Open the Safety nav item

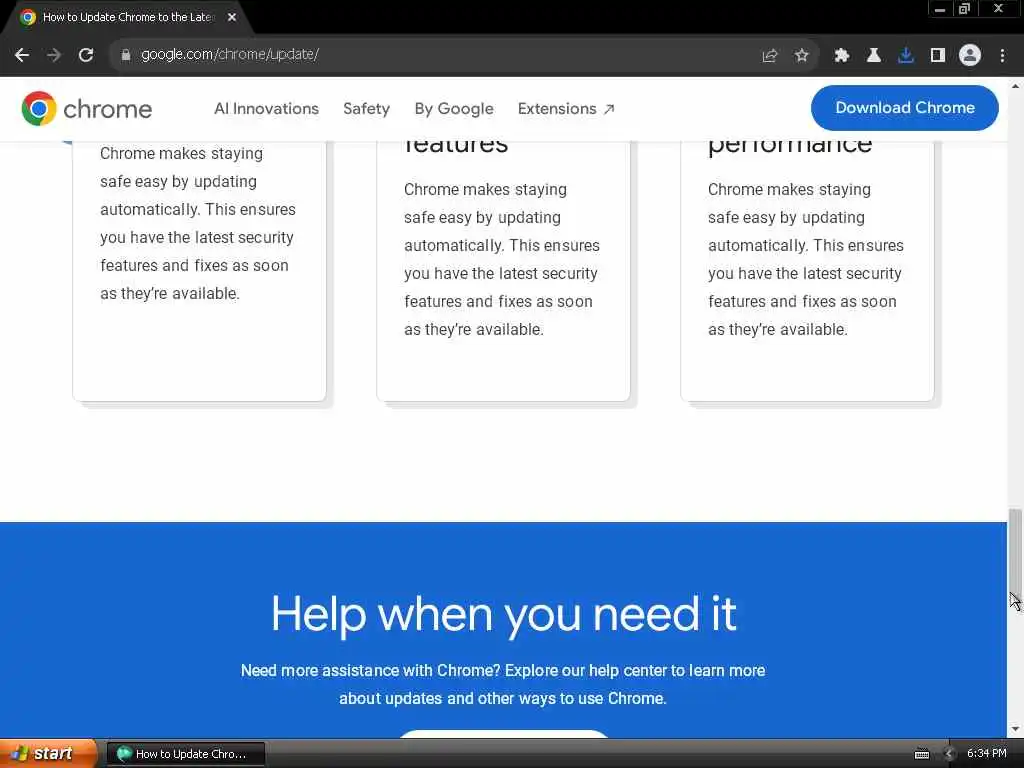tap(366, 108)
